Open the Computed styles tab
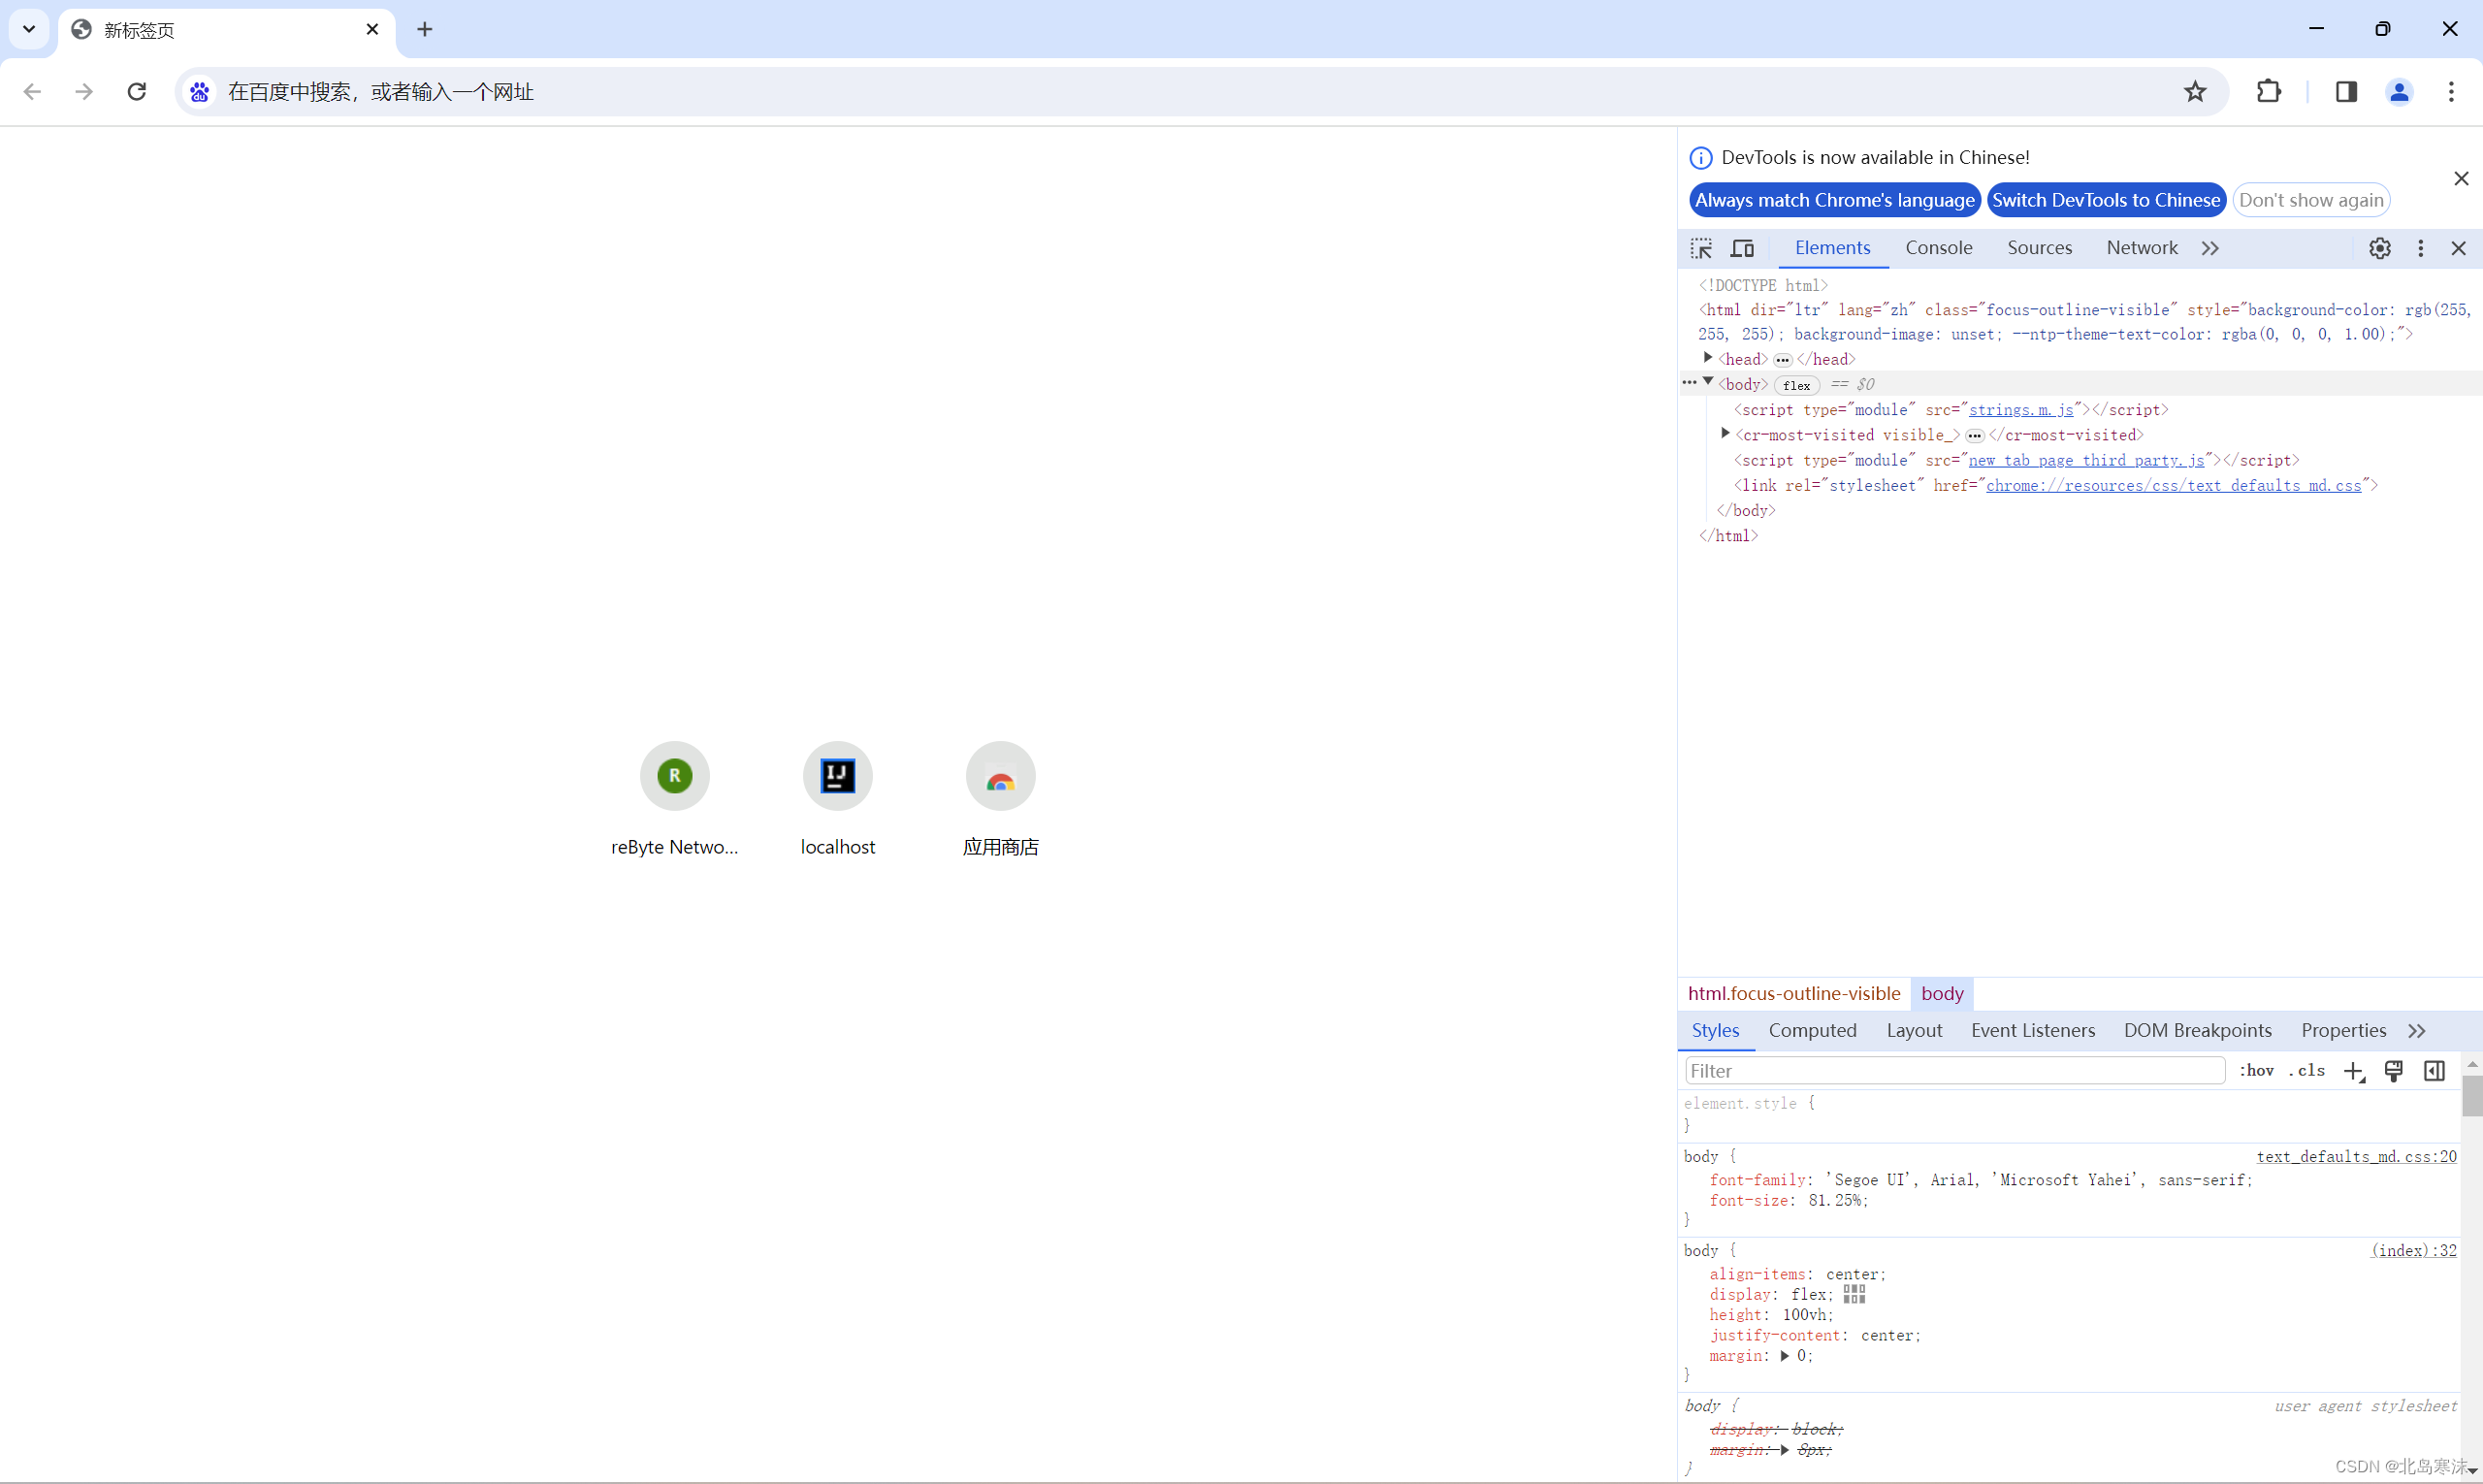 tap(1812, 1030)
